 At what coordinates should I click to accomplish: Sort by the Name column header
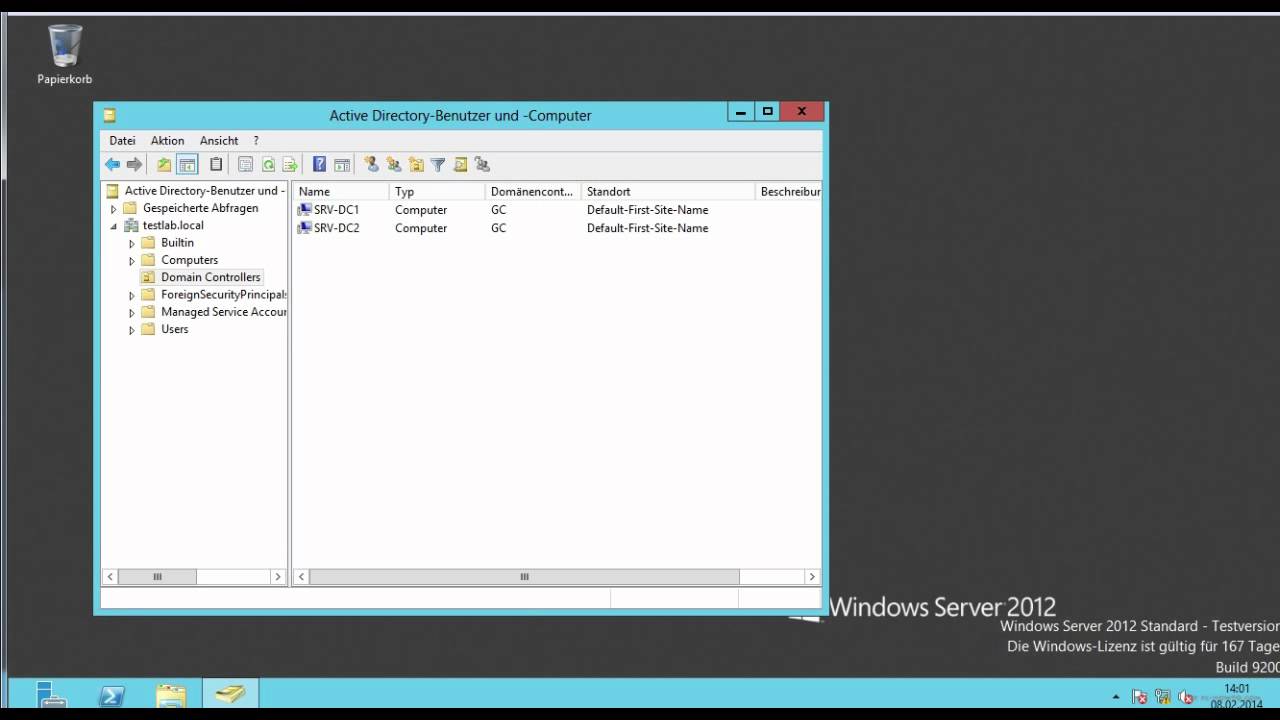(x=341, y=191)
